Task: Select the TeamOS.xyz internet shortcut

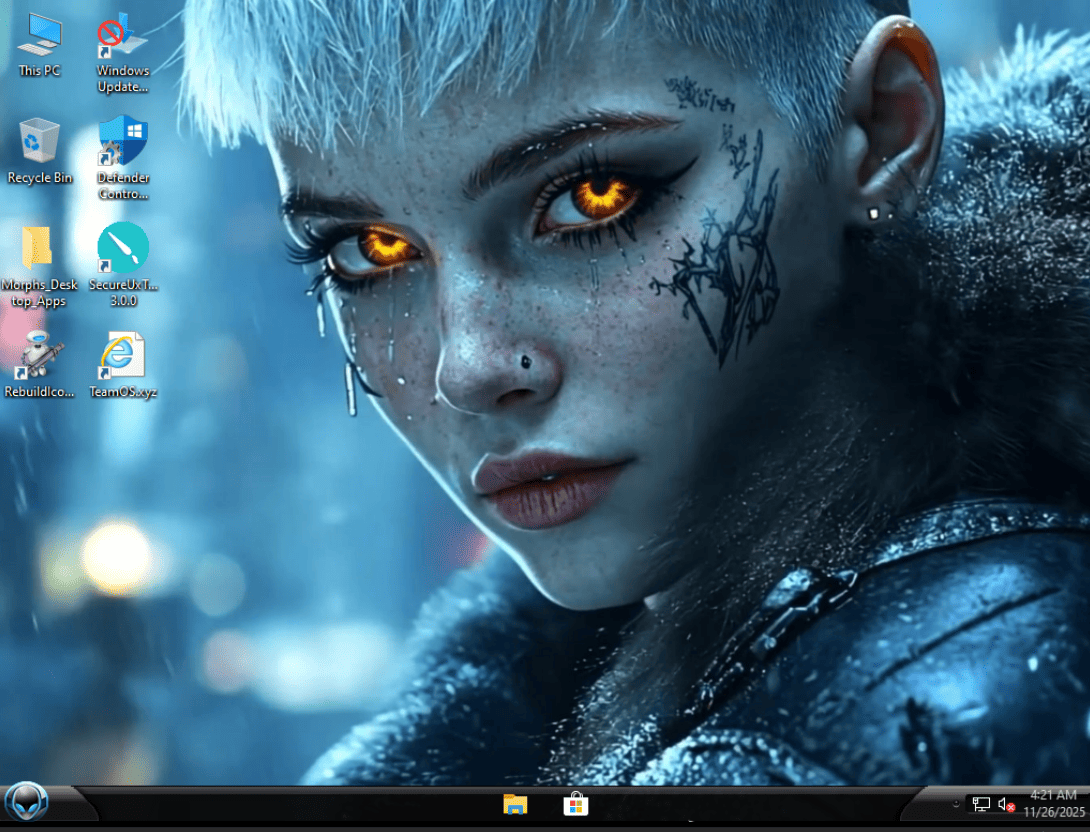Action: pyautogui.click(x=123, y=364)
